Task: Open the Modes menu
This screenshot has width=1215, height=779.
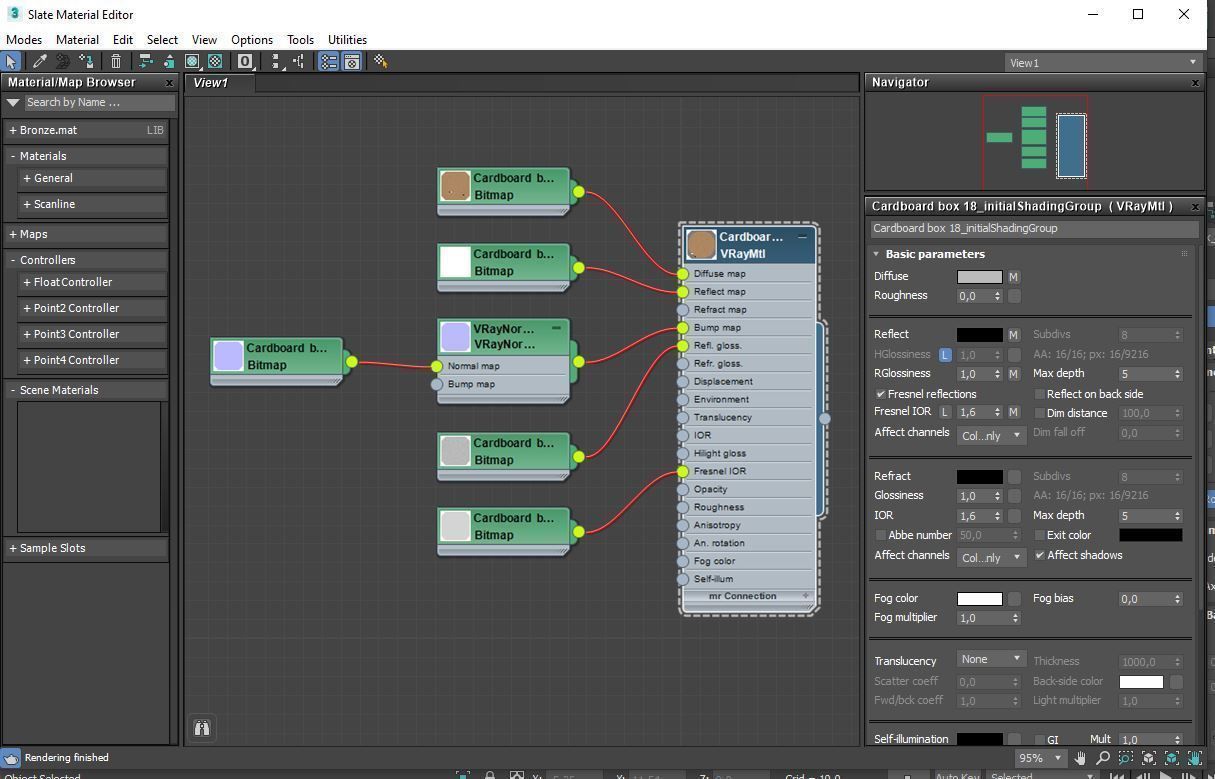Action: click(24, 40)
